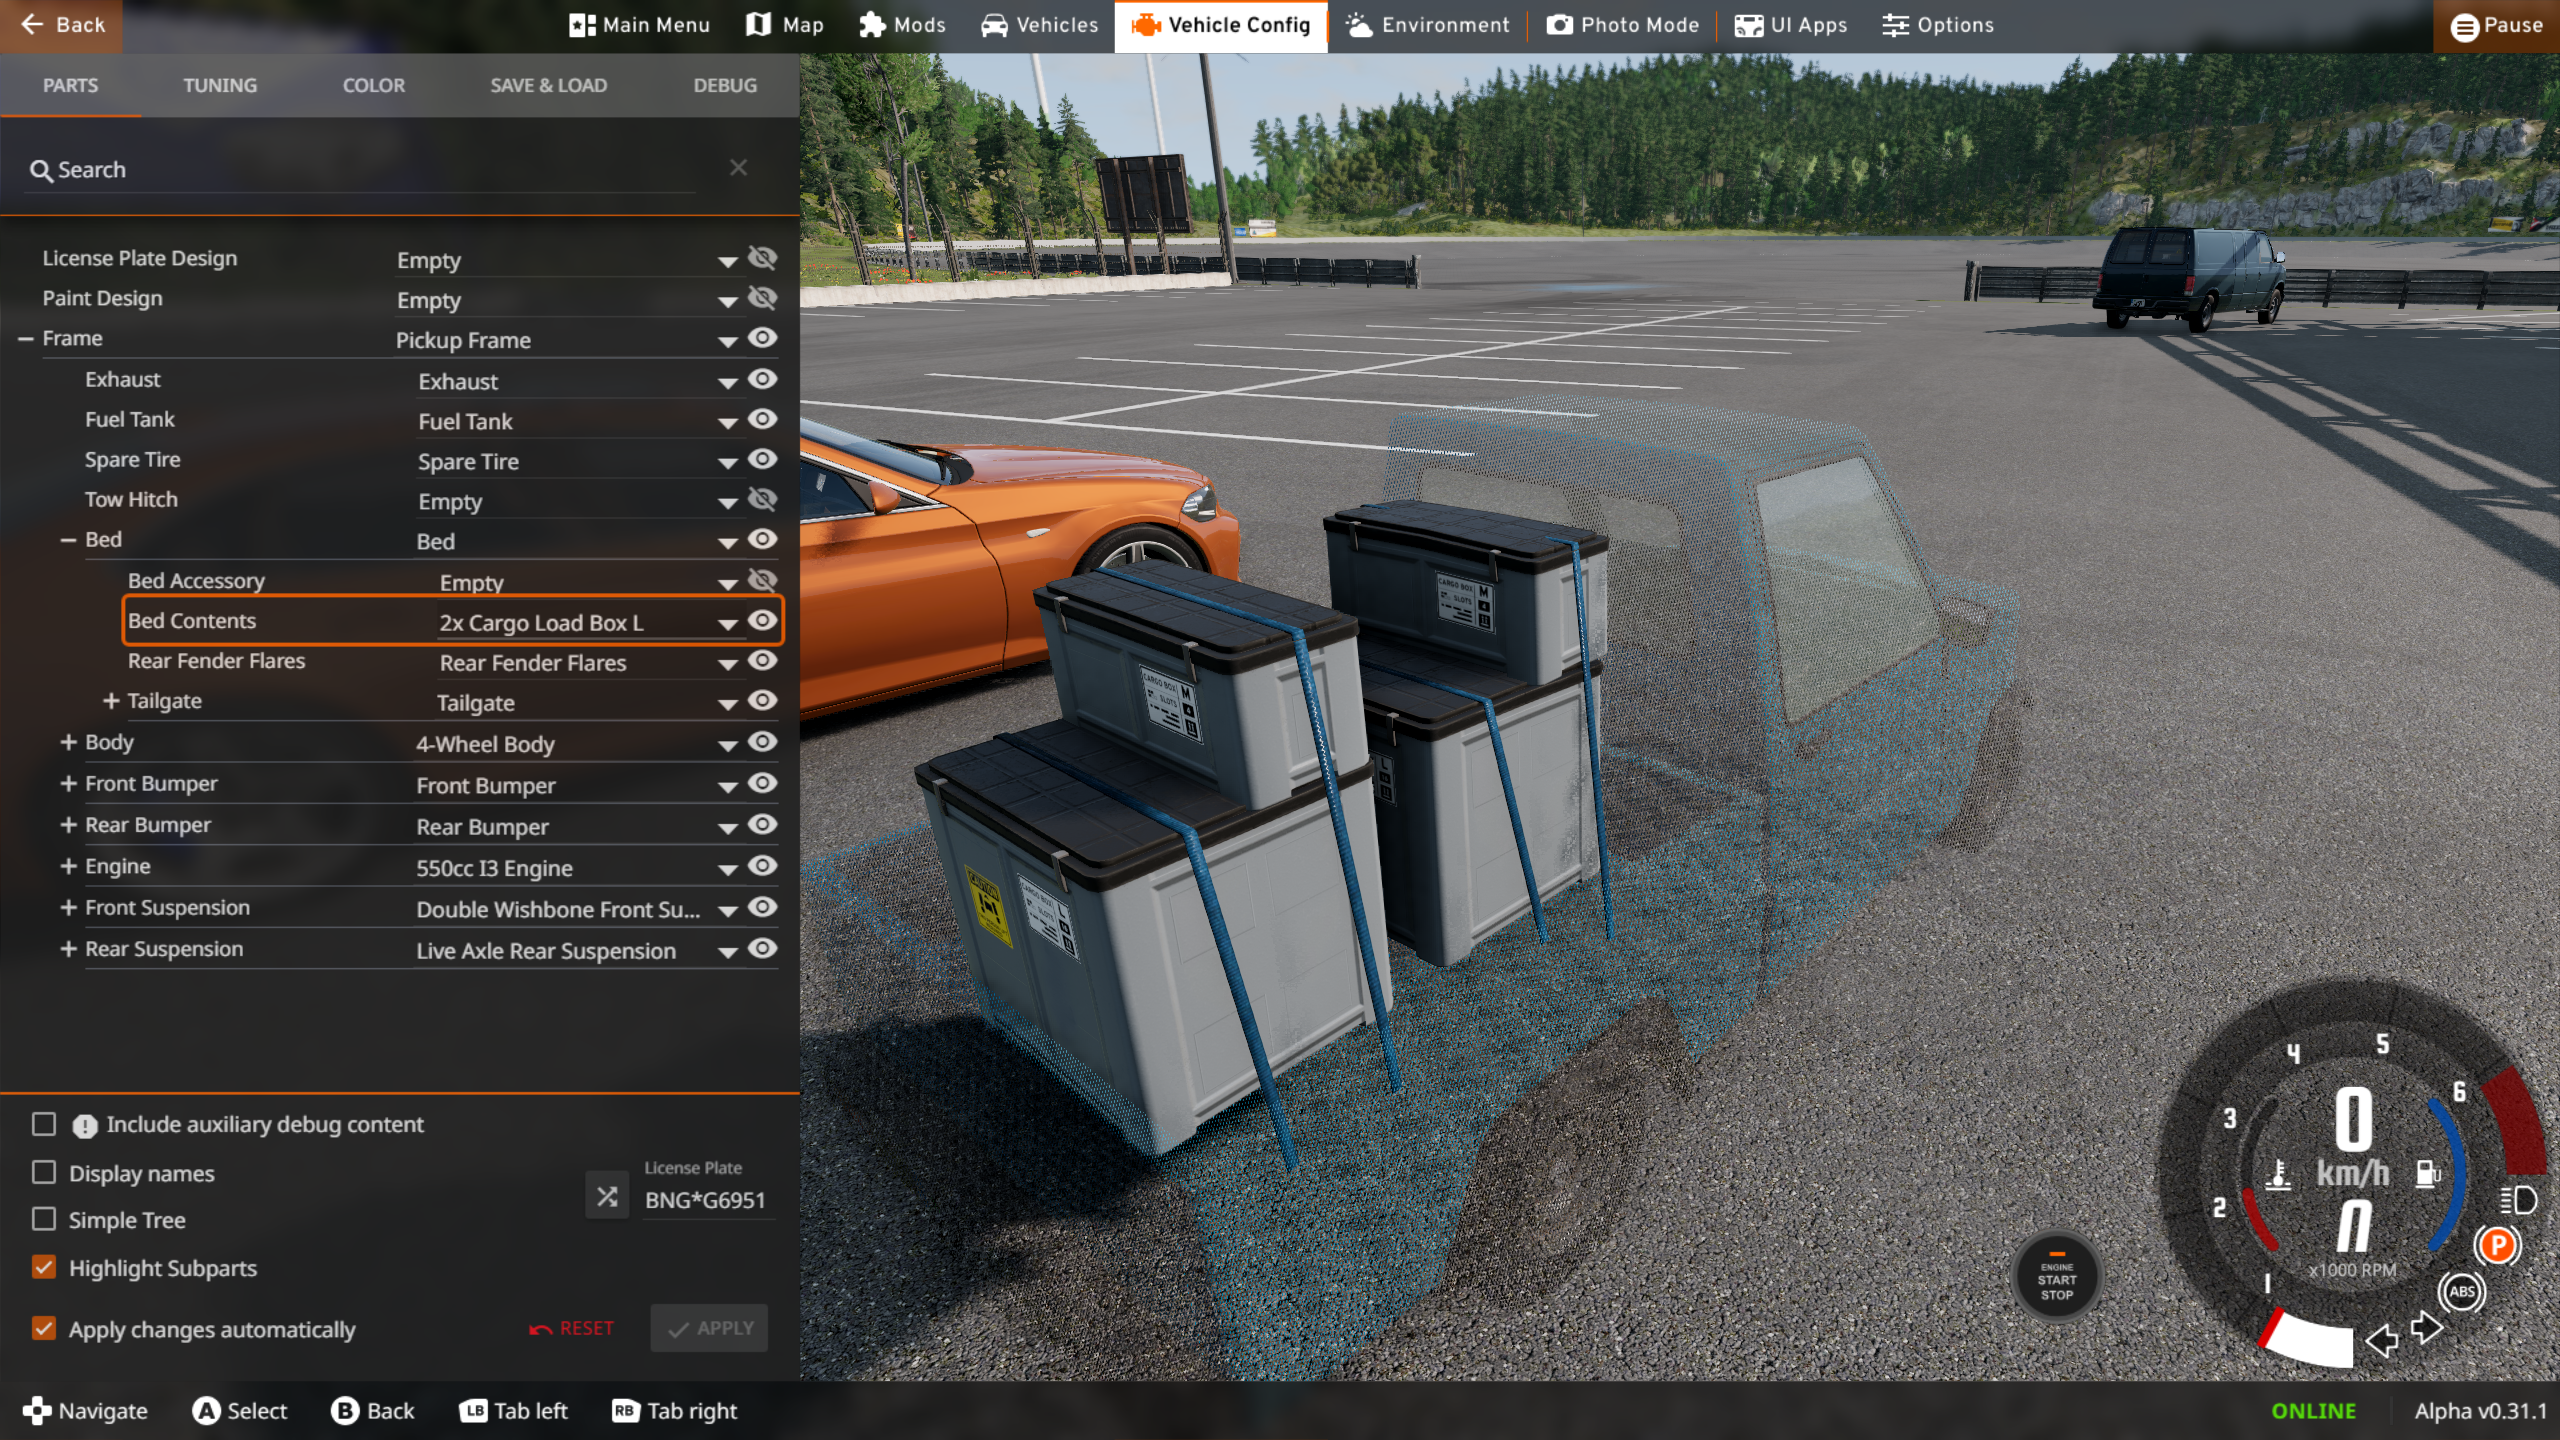The height and width of the screenshot is (1440, 2560).
Task: Uncheck Highlight Subparts checkbox
Action: (44, 1267)
